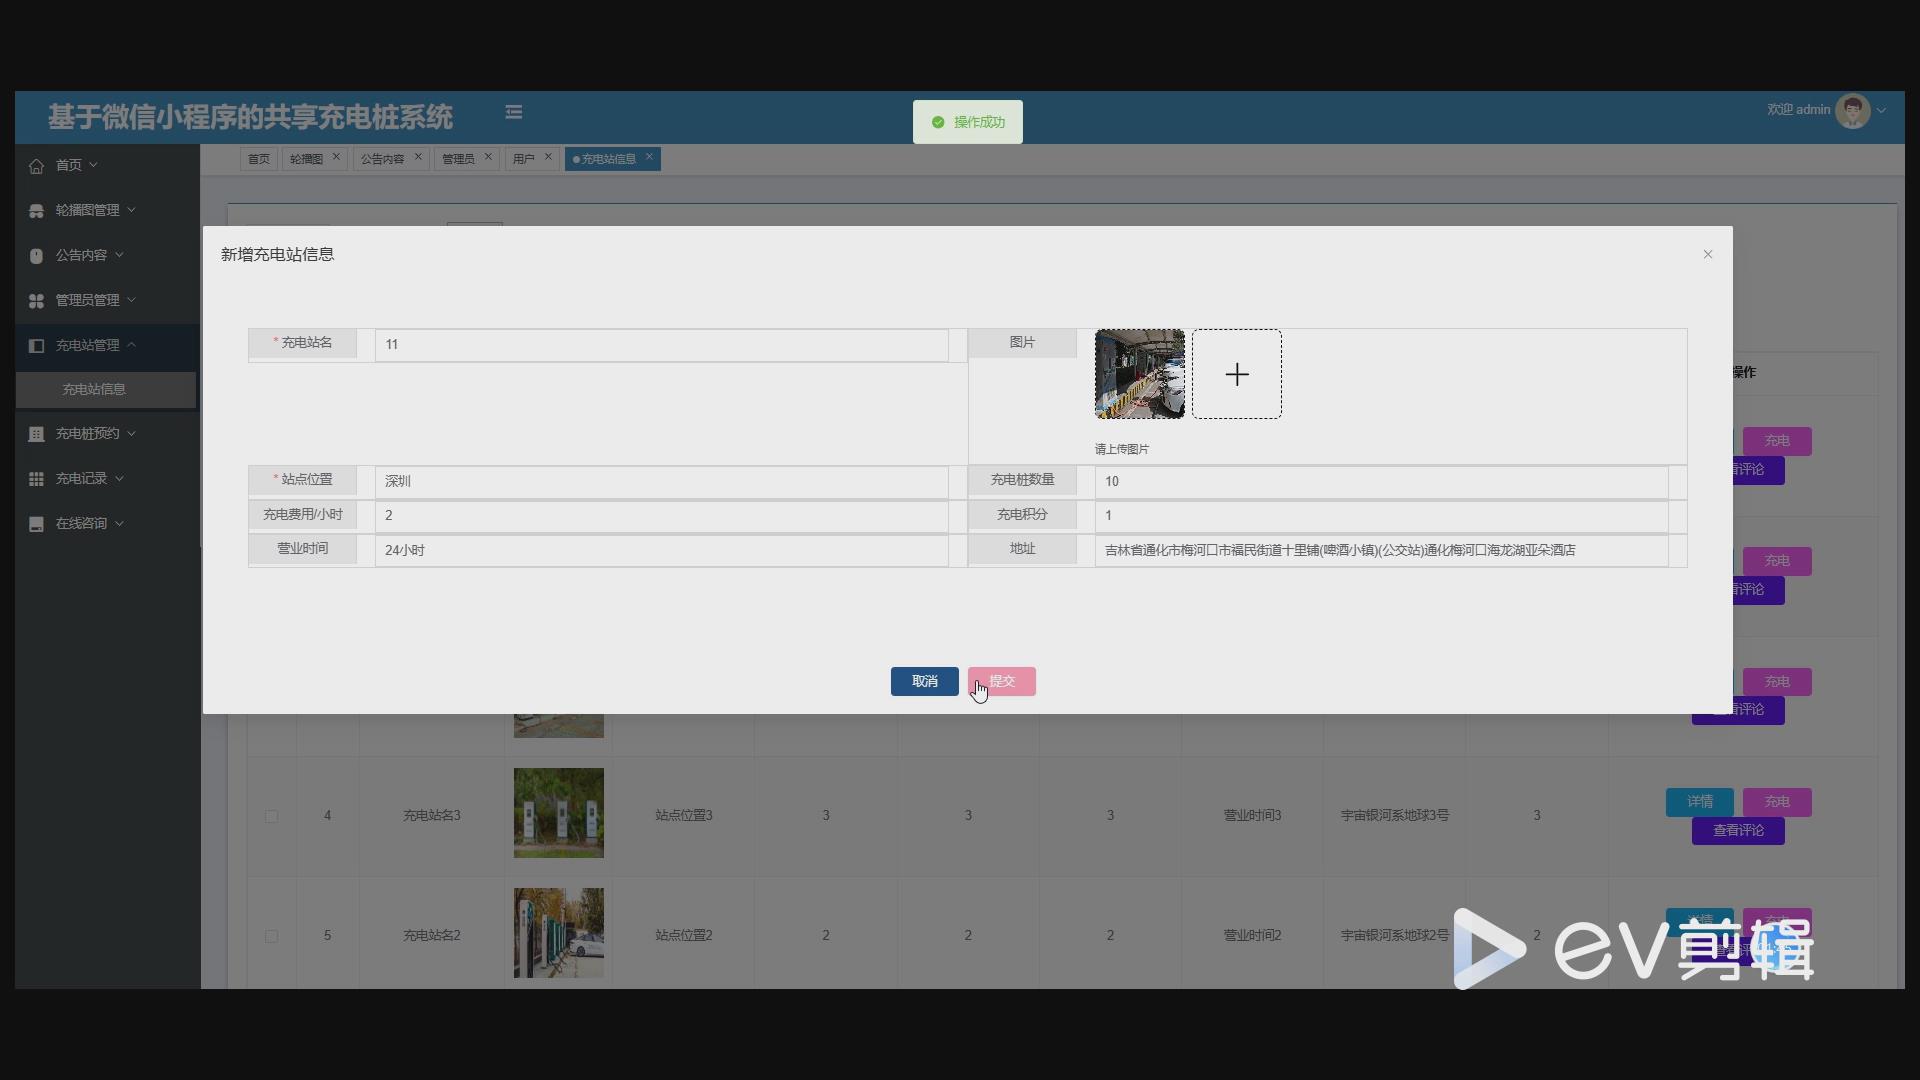Switch to the 用户 tab
This screenshot has height=1080, width=1920.
523,159
